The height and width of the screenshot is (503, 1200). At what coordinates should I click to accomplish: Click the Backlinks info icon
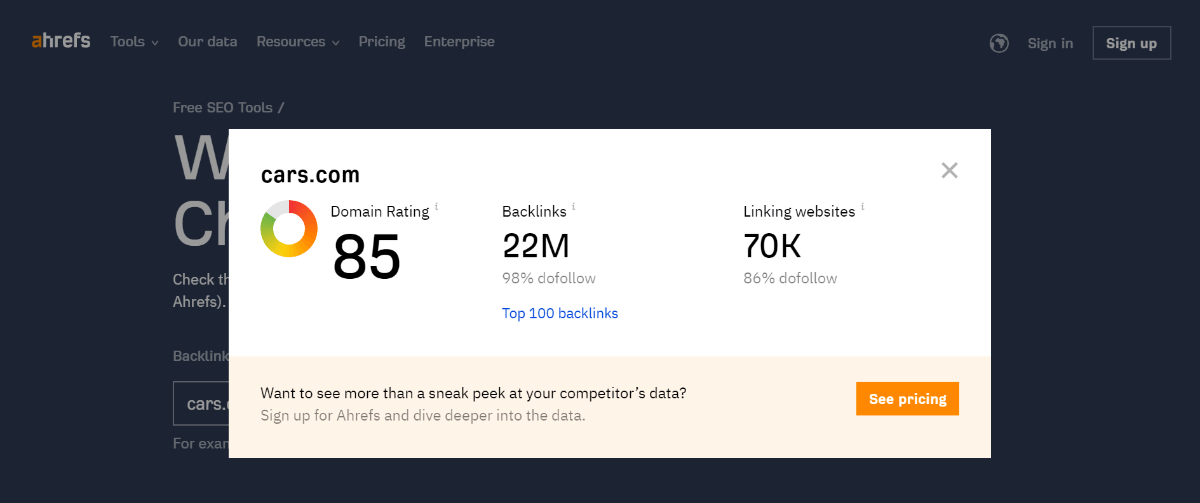(574, 207)
